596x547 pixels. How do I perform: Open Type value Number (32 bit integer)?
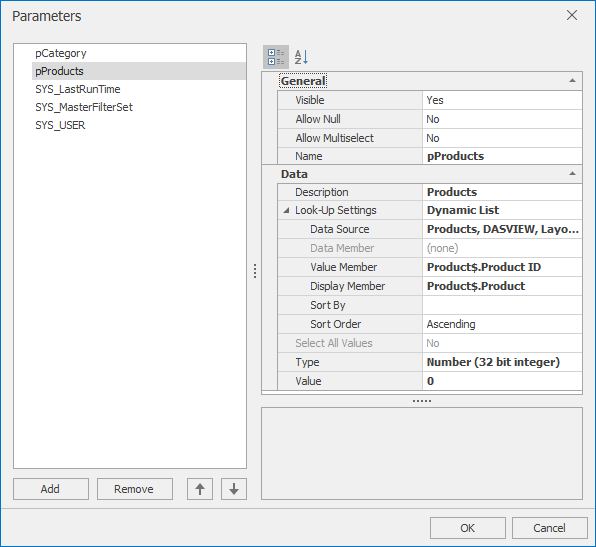[502, 362]
